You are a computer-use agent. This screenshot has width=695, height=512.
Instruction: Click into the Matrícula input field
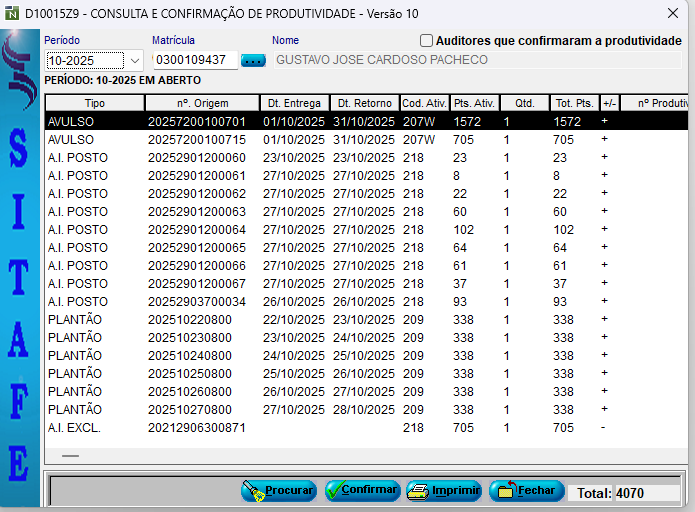click(196, 60)
